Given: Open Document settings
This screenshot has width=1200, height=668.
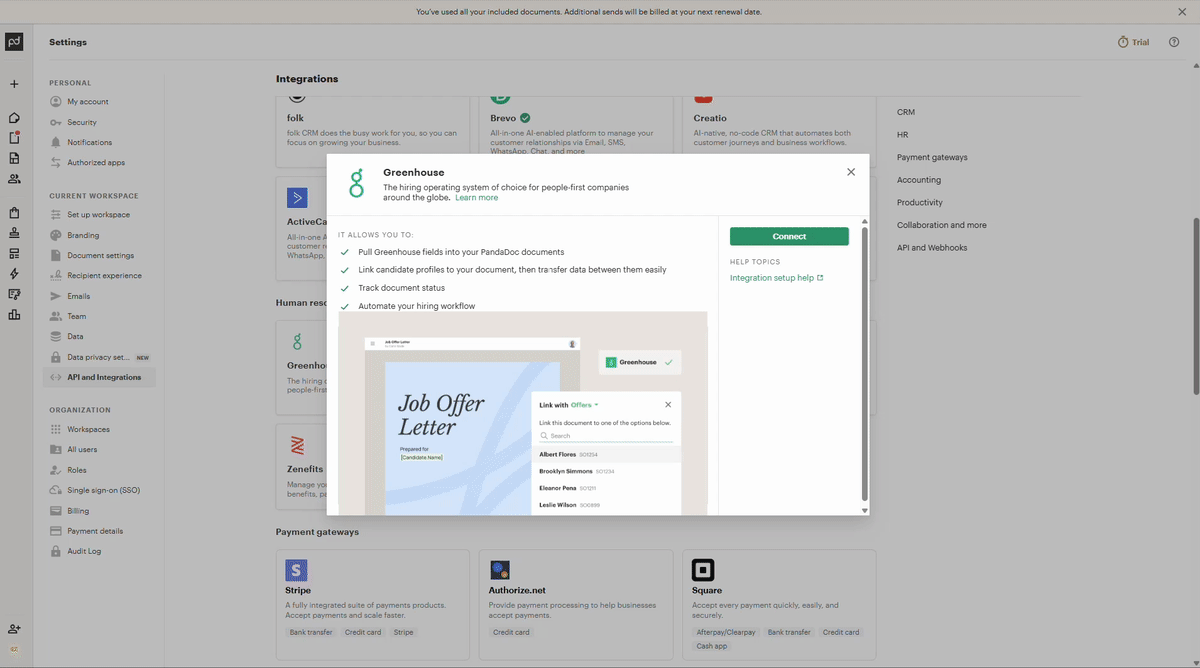Looking at the screenshot, I should (99, 255).
